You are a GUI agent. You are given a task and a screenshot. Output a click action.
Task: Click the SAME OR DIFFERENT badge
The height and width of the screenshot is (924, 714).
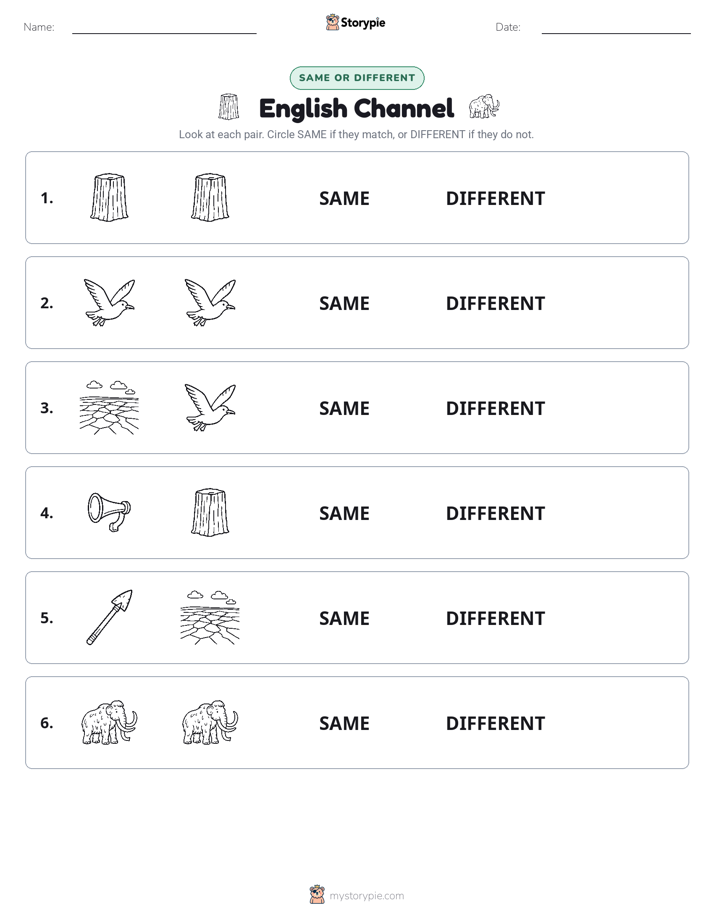pos(357,78)
